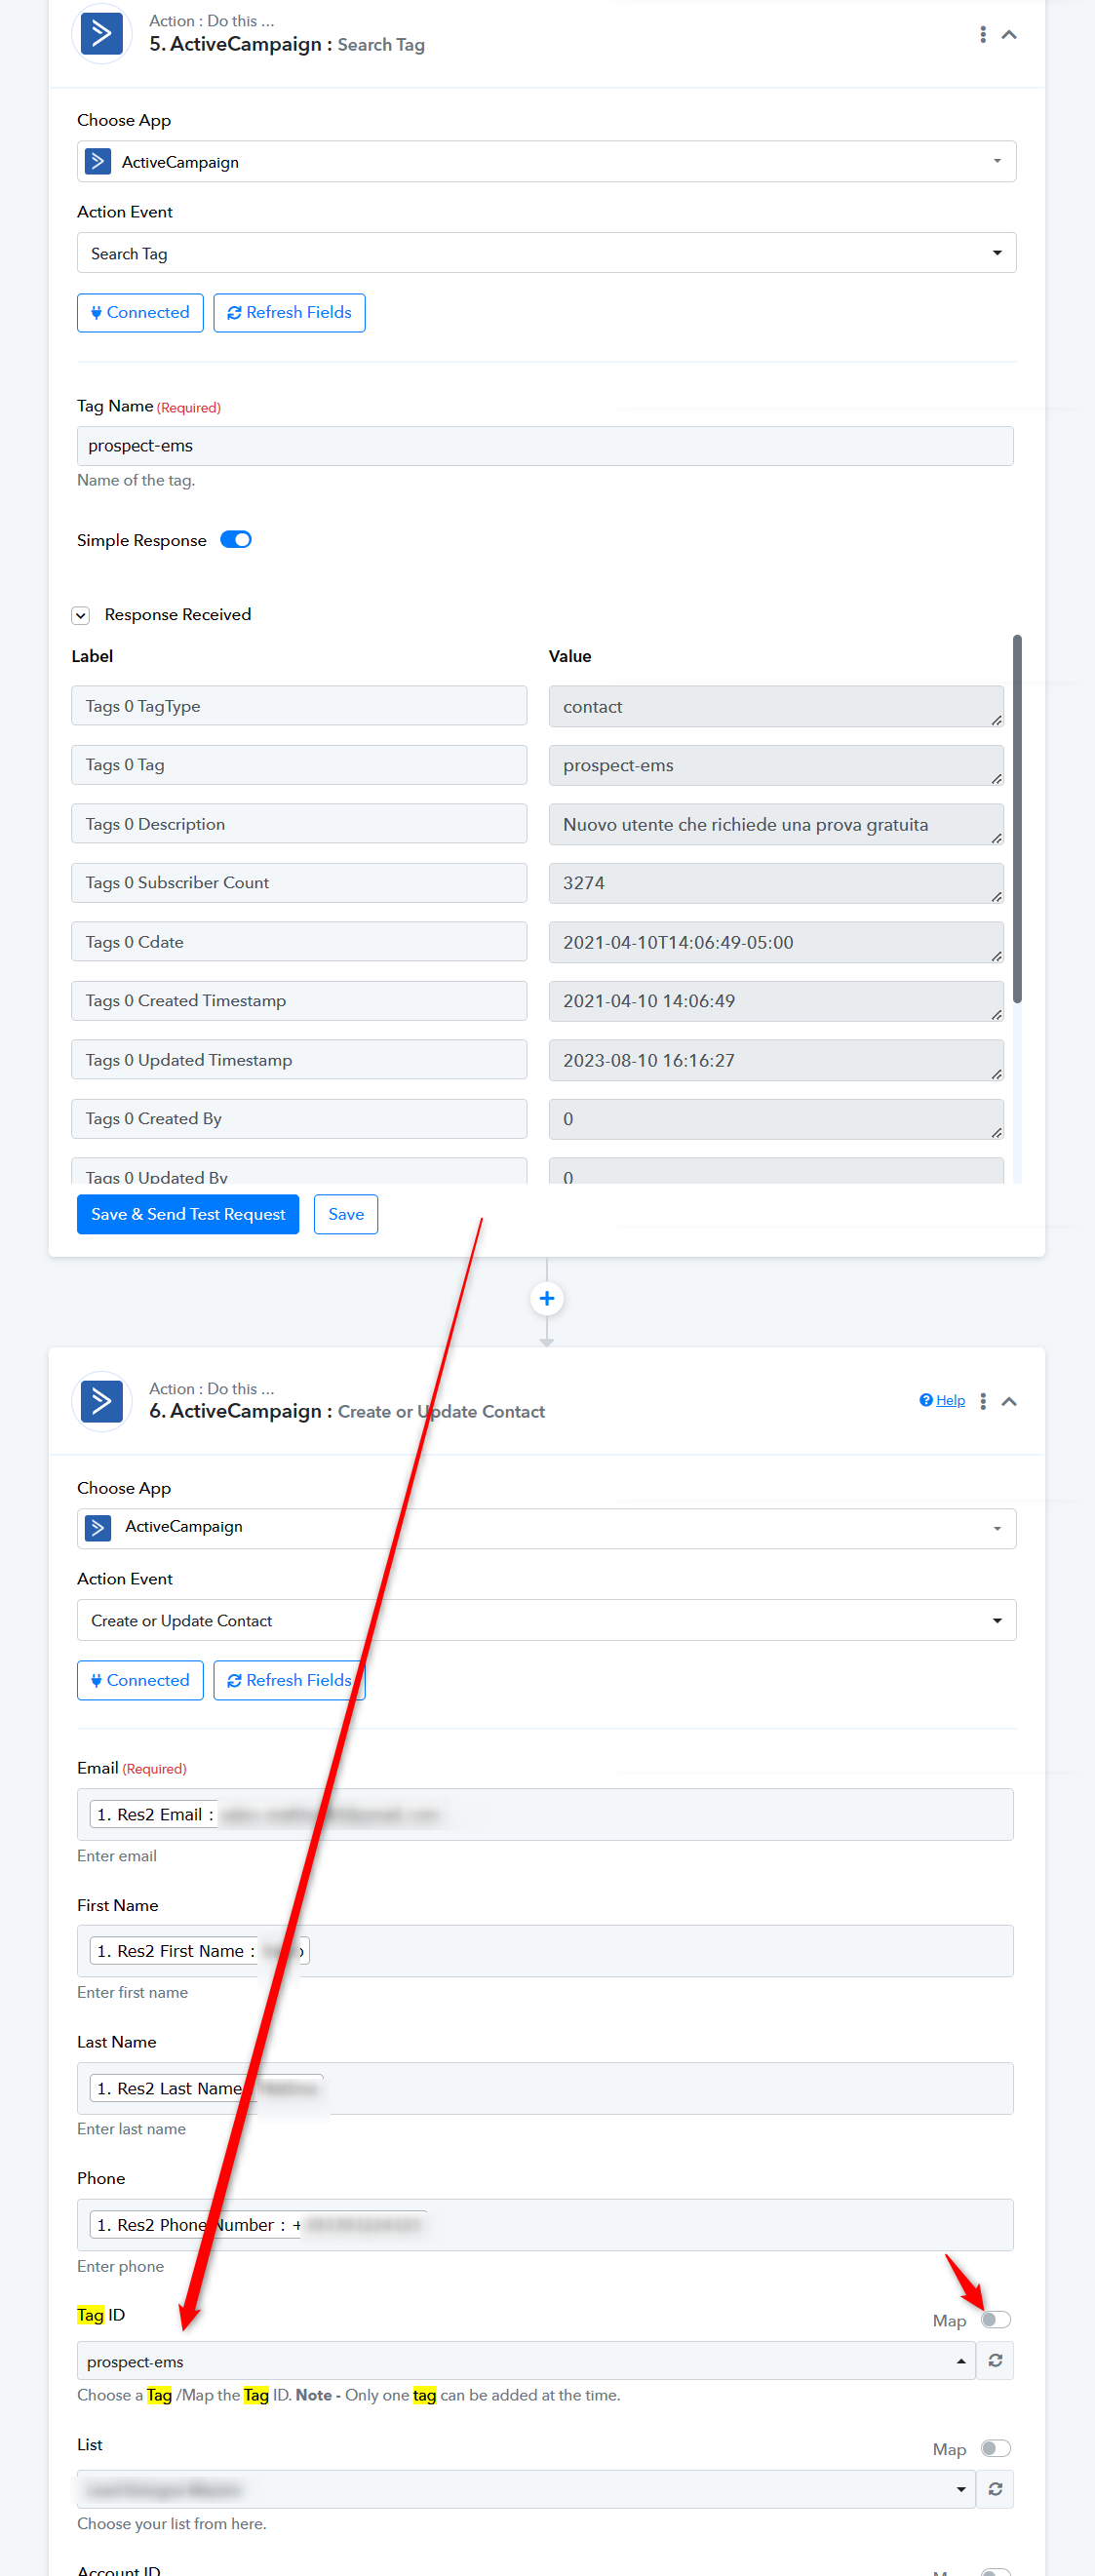
Task: Click Refresh Fields button in step 6
Action: click(x=289, y=1680)
